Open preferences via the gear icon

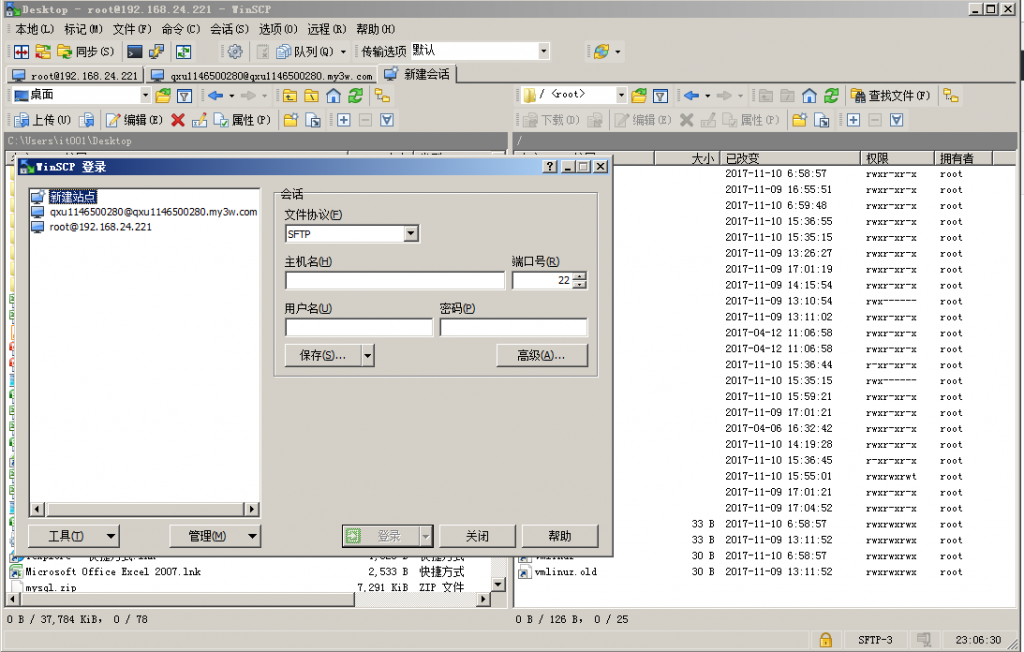(235, 52)
